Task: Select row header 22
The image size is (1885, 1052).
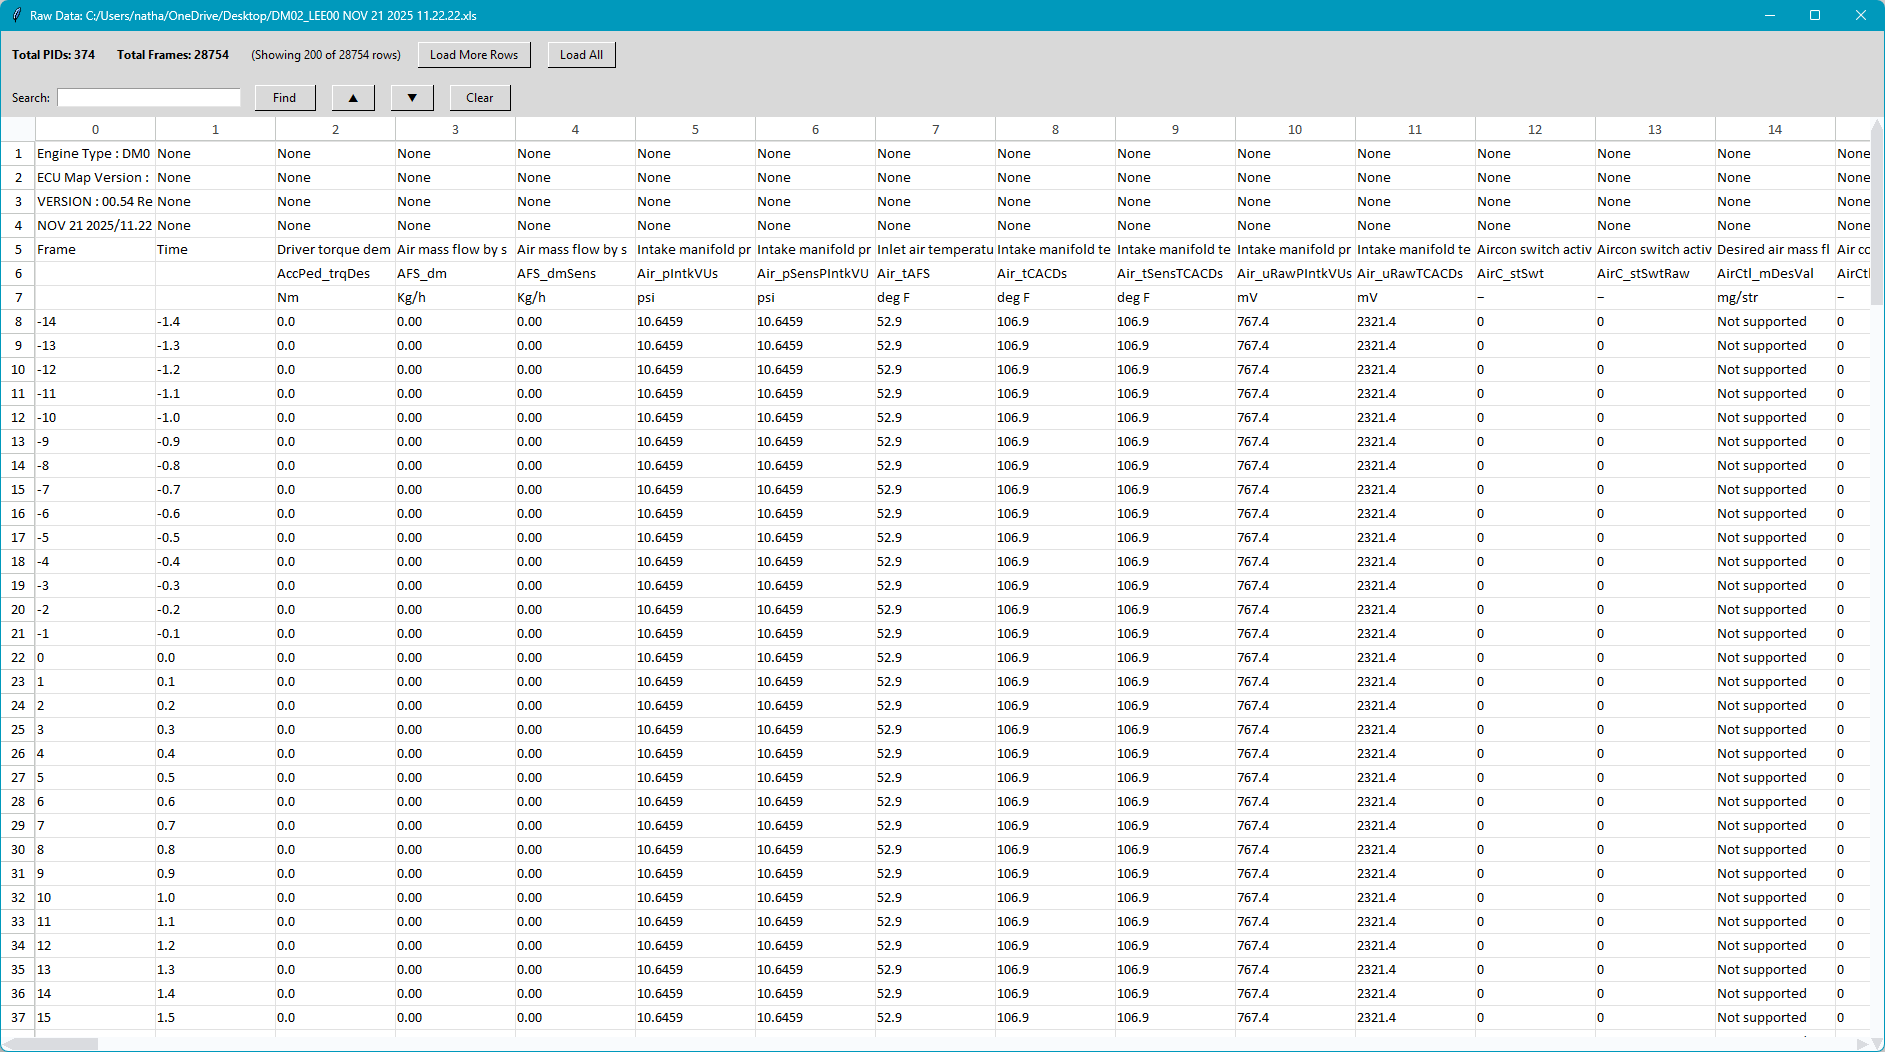Action: (x=18, y=658)
